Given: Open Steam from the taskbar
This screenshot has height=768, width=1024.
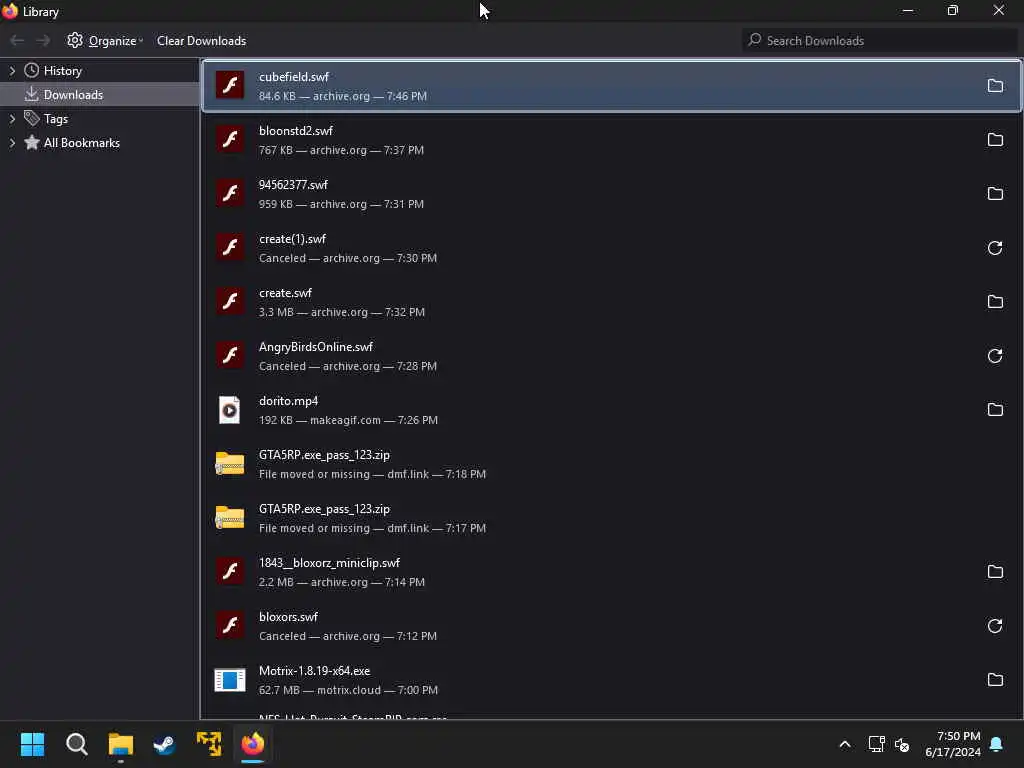Looking at the screenshot, I should [165, 744].
